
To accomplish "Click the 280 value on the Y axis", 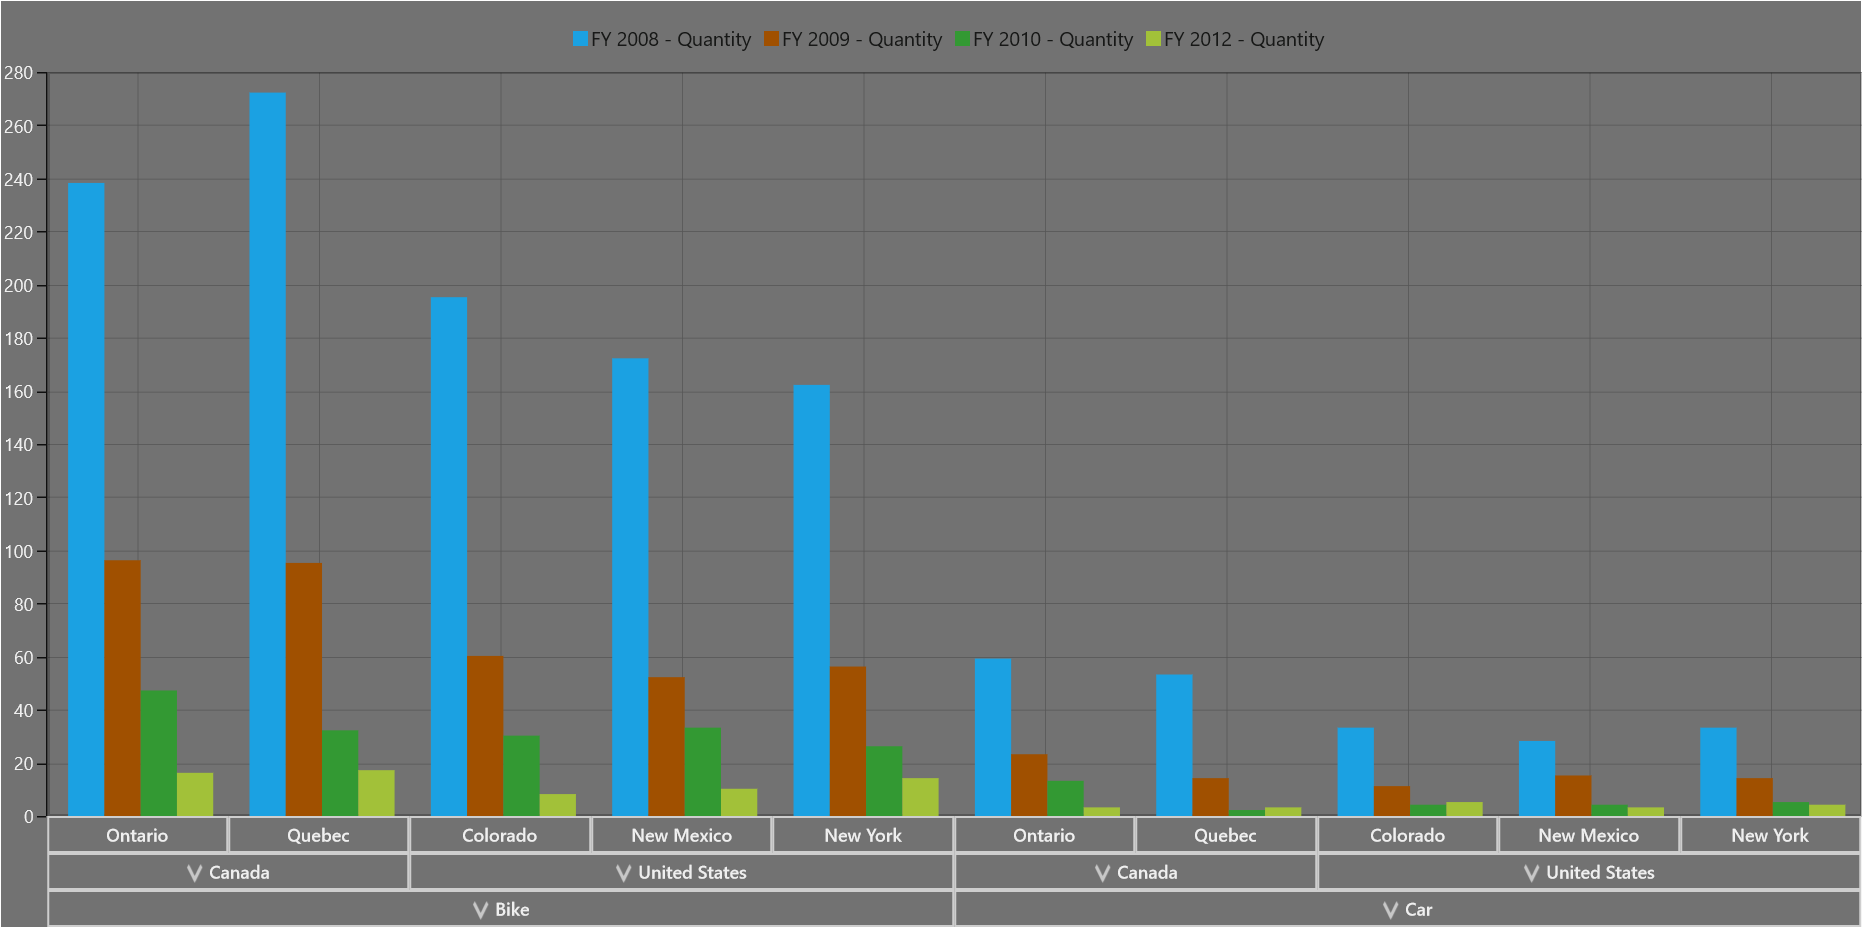I will coord(18,73).
